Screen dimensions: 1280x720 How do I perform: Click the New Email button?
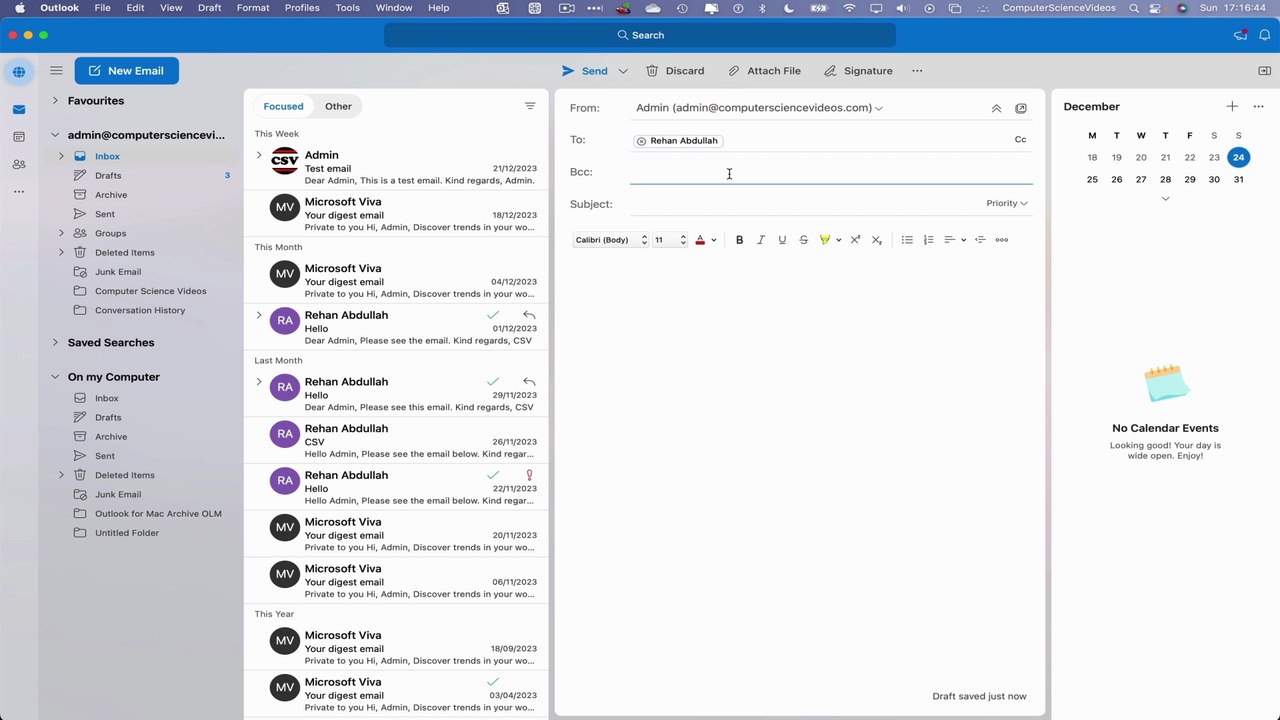click(x=126, y=71)
